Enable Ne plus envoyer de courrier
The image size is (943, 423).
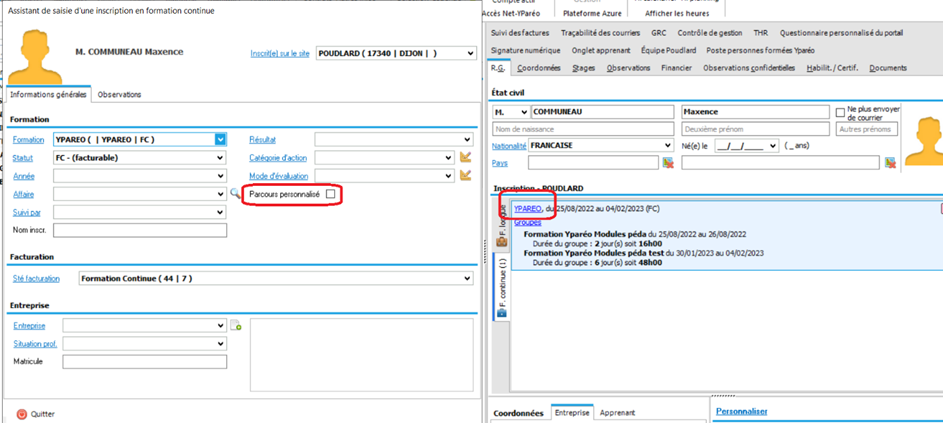[841, 113]
